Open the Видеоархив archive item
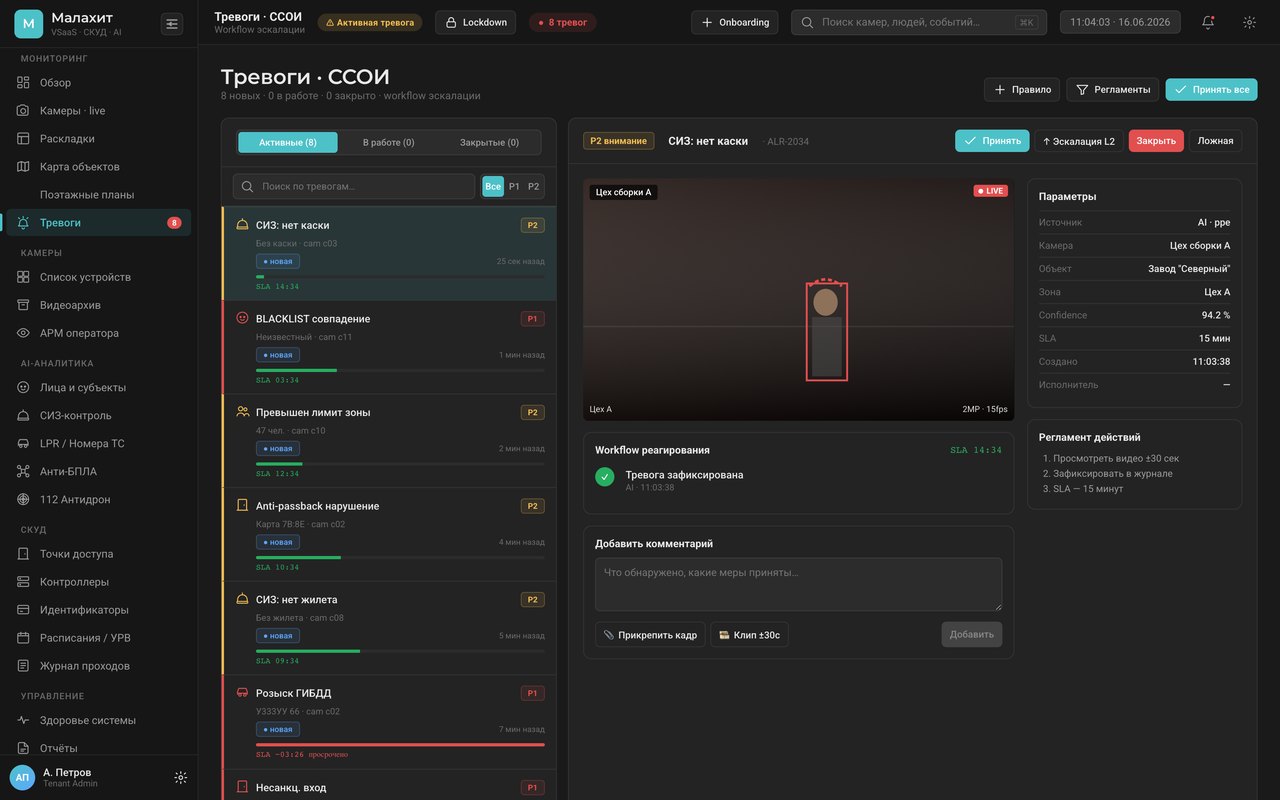This screenshot has width=1280, height=800. [98, 305]
